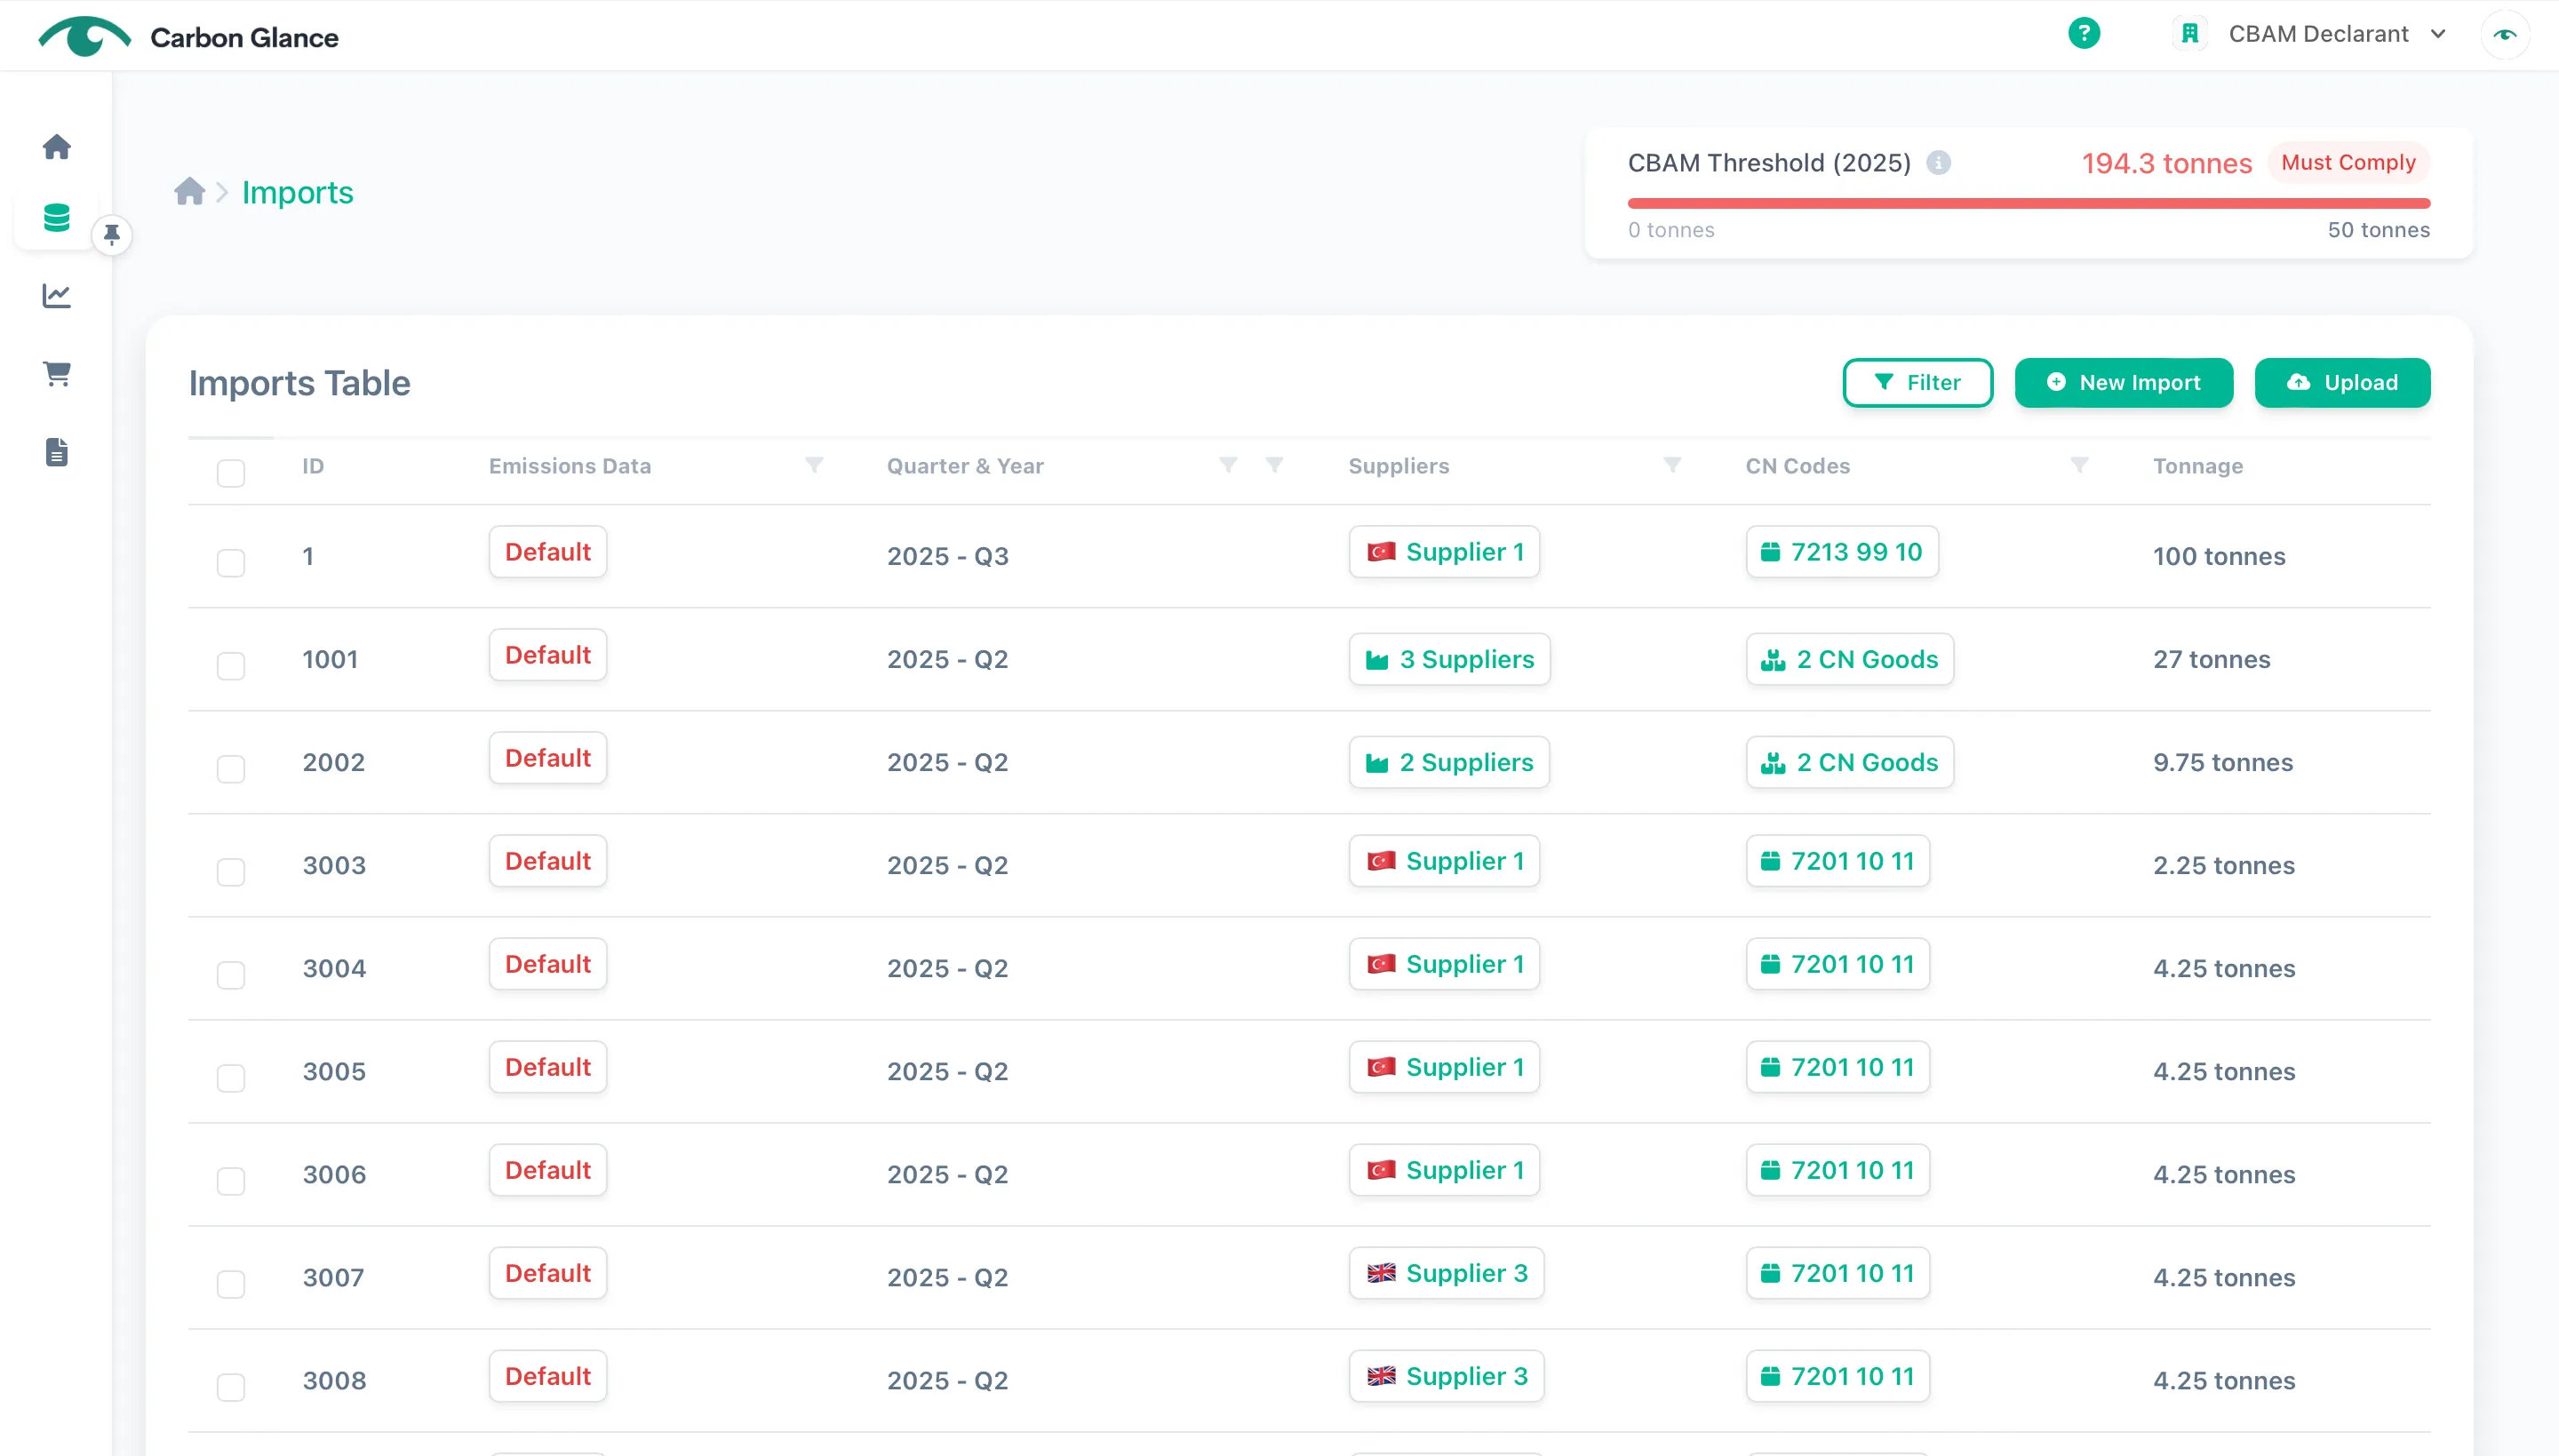The width and height of the screenshot is (2559, 1456).
Task: Filter the Emissions Data column
Action: pos(814,465)
